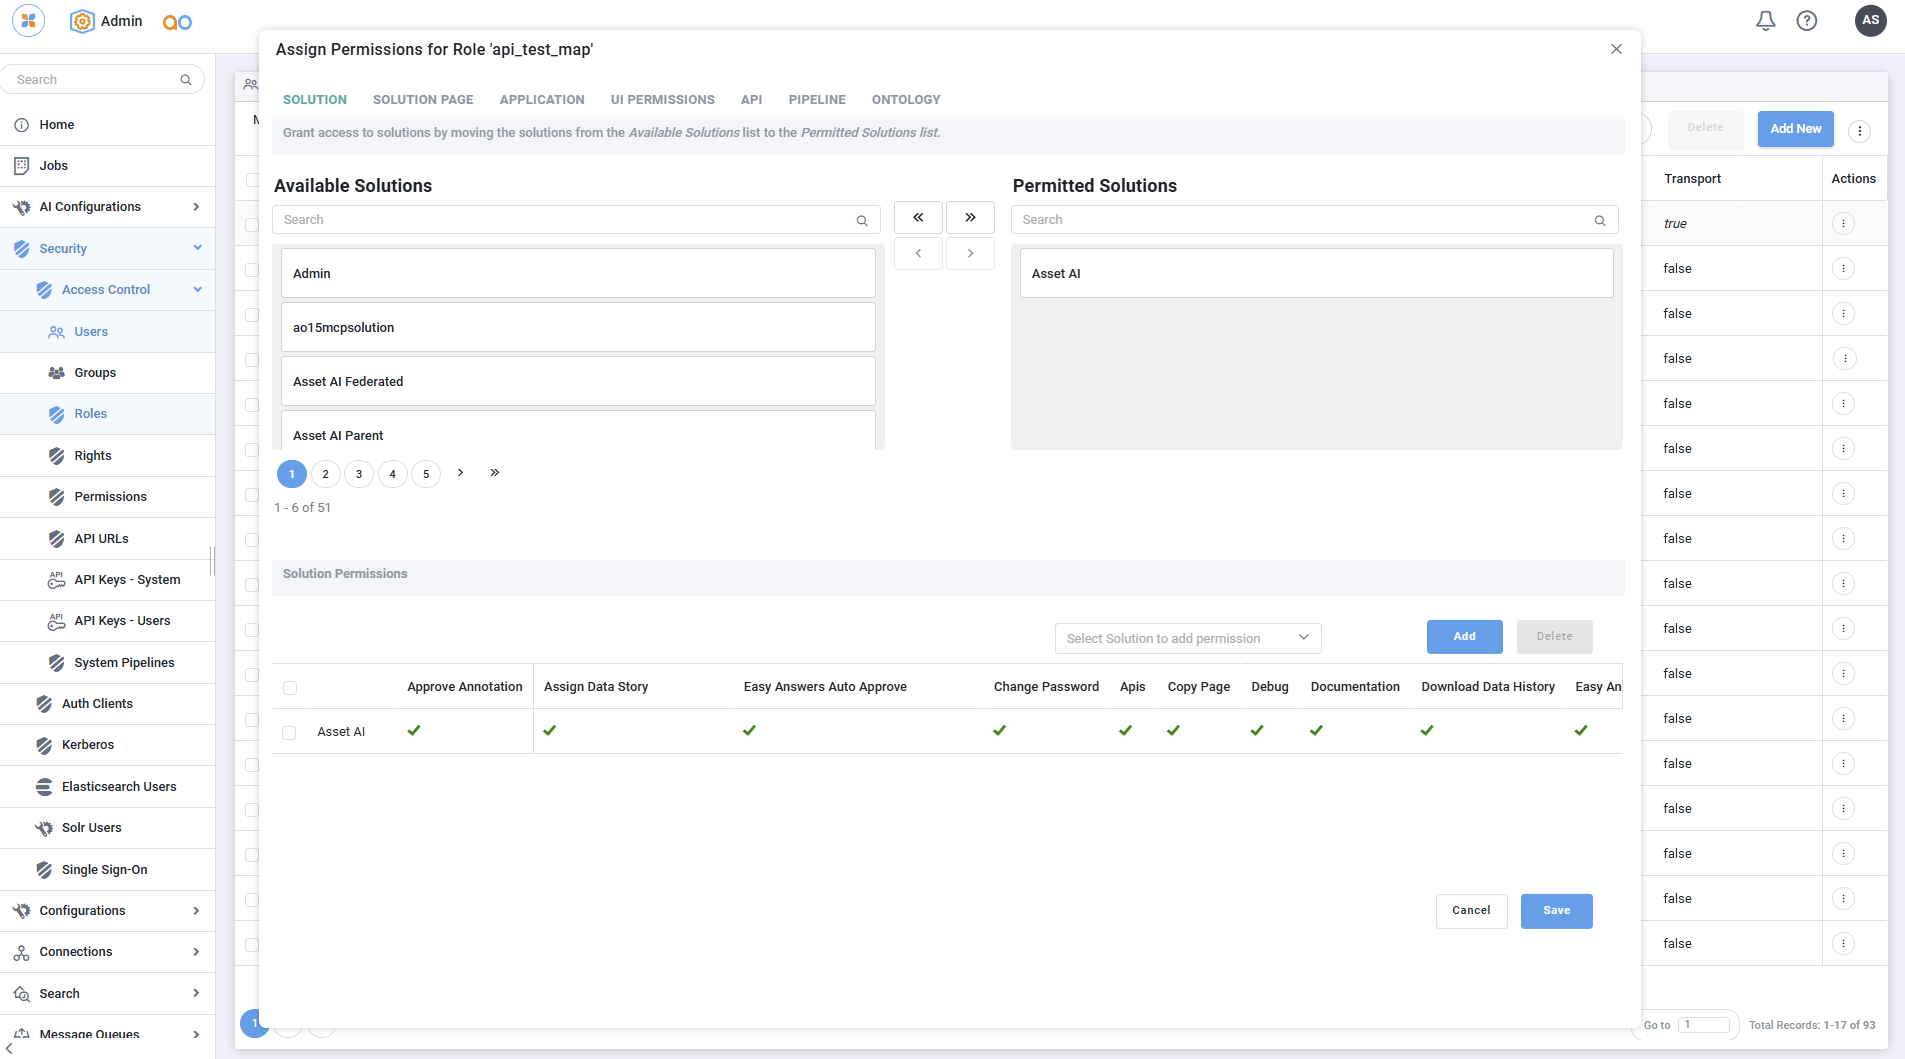Switch to the UI PERMISSIONS tab
Image resolution: width=1905 pixels, height=1059 pixels.
pyautogui.click(x=663, y=100)
